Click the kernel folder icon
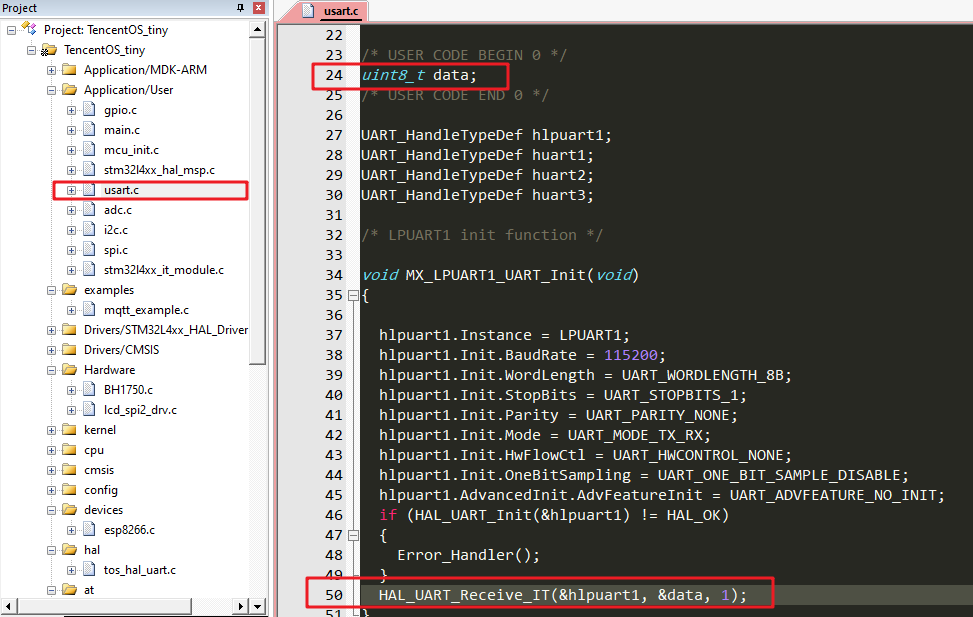The height and width of the screenshot is (617, 973). click(70, 430)
